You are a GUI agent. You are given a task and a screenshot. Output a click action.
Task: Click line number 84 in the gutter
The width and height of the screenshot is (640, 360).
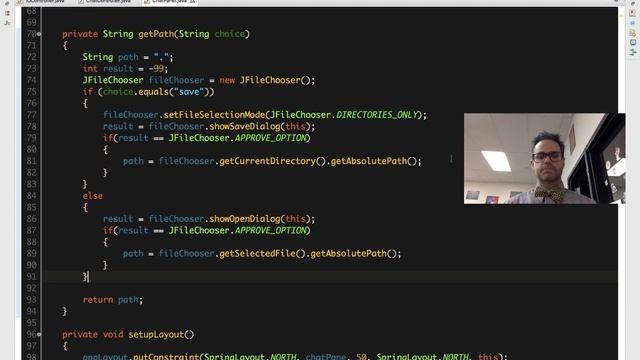(x=31, y=196)
